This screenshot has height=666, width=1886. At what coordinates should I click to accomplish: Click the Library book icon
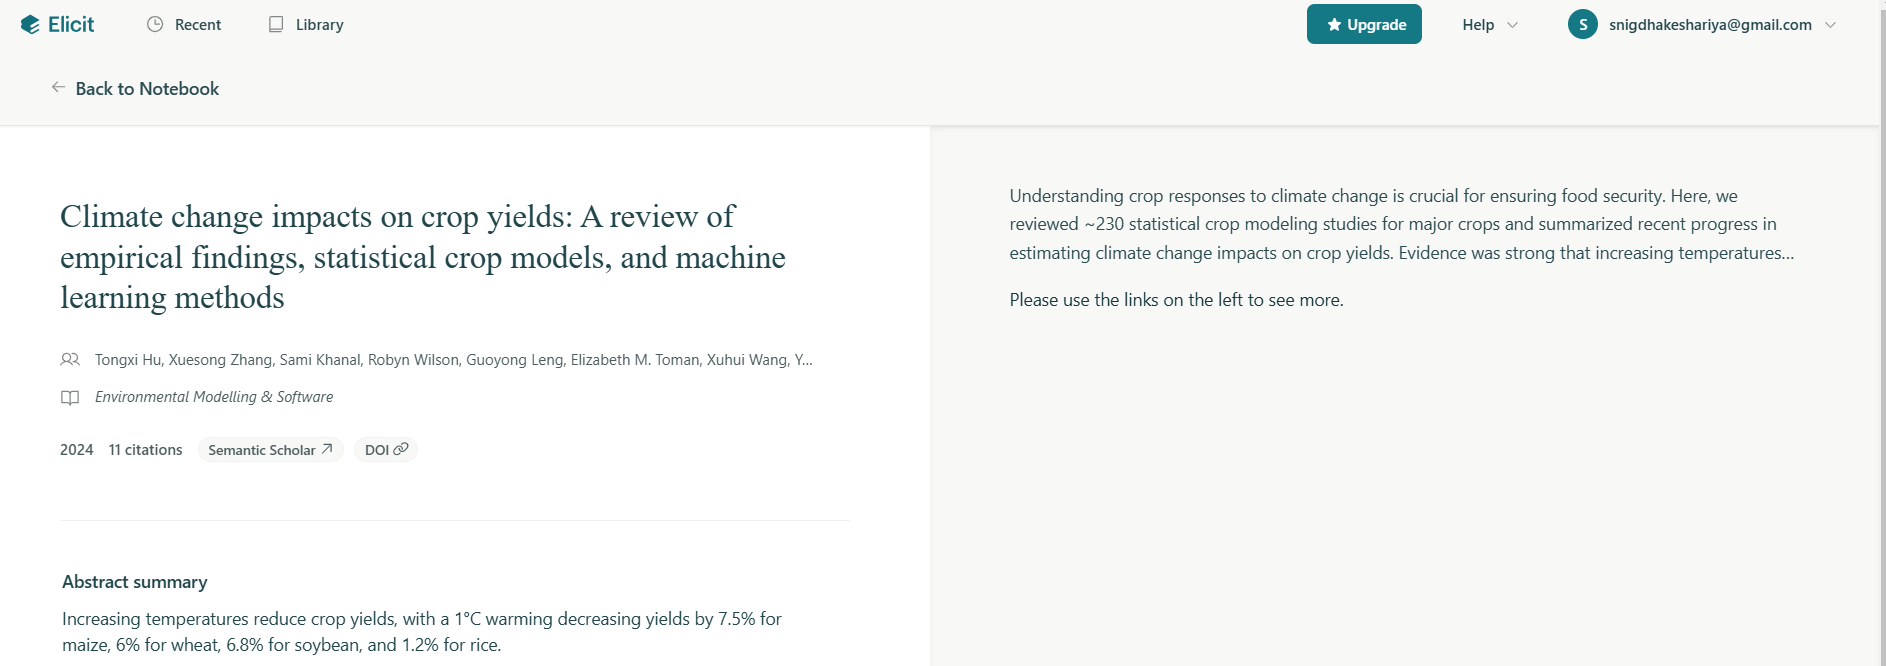coord(276,25)
